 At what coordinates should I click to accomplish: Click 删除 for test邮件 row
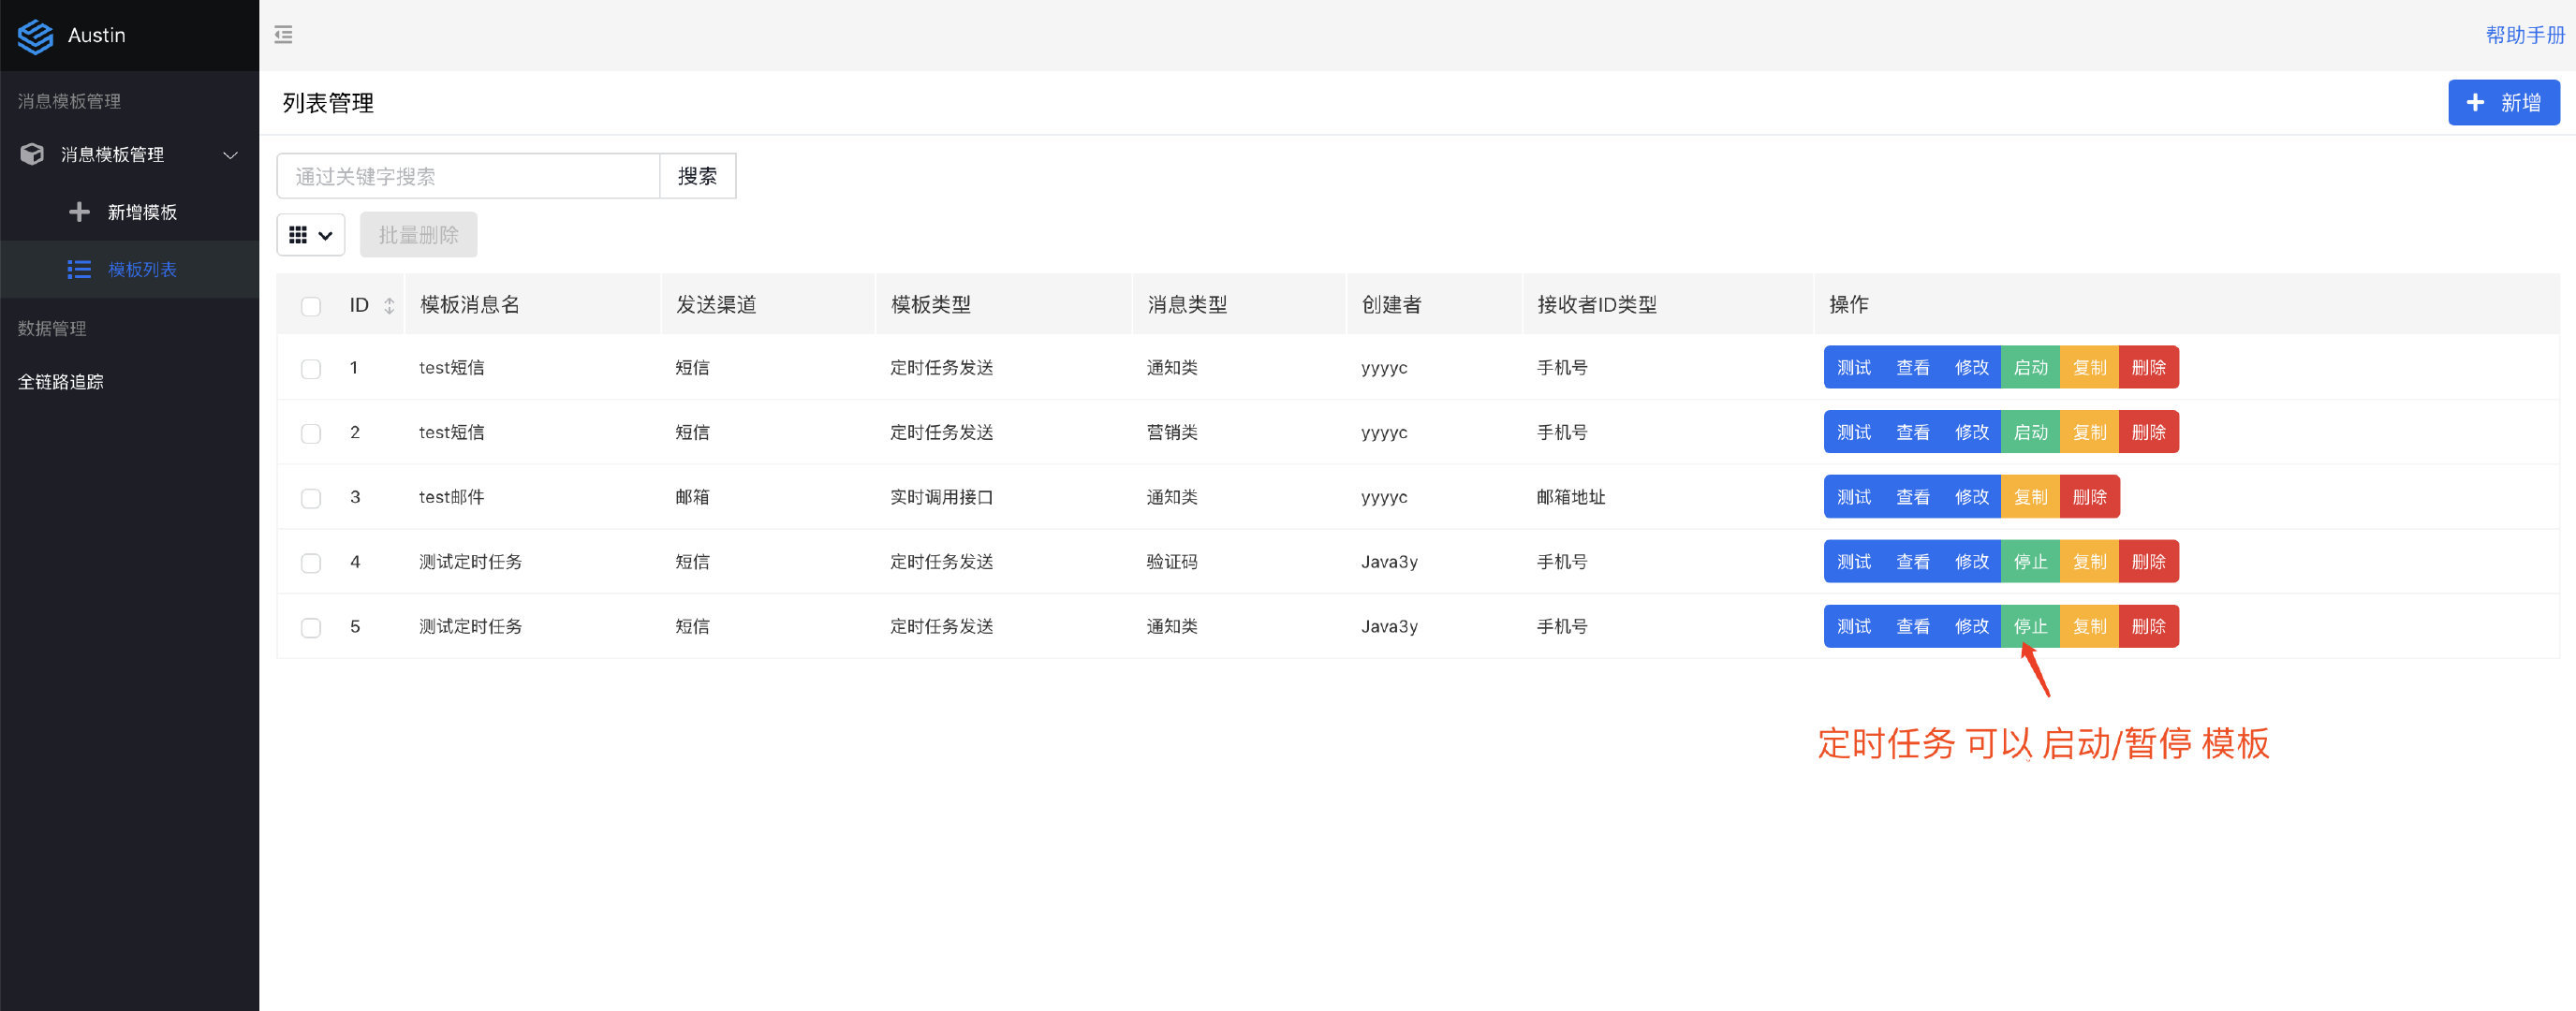click(x=2089, y=497)
